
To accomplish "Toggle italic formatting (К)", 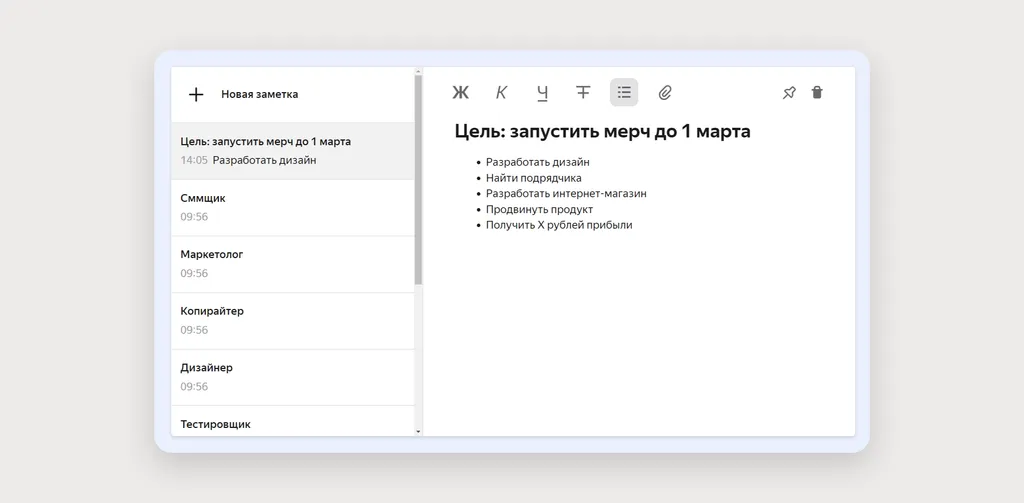I will 501,93.
